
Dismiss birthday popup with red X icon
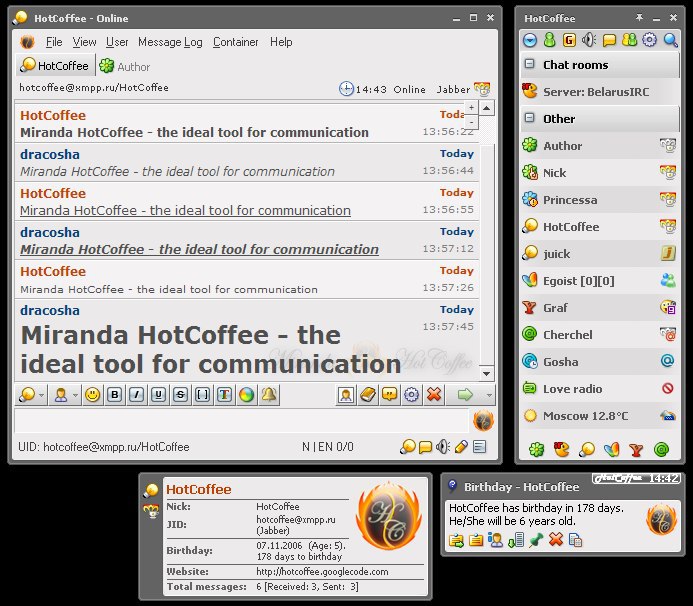click(556, 539)
